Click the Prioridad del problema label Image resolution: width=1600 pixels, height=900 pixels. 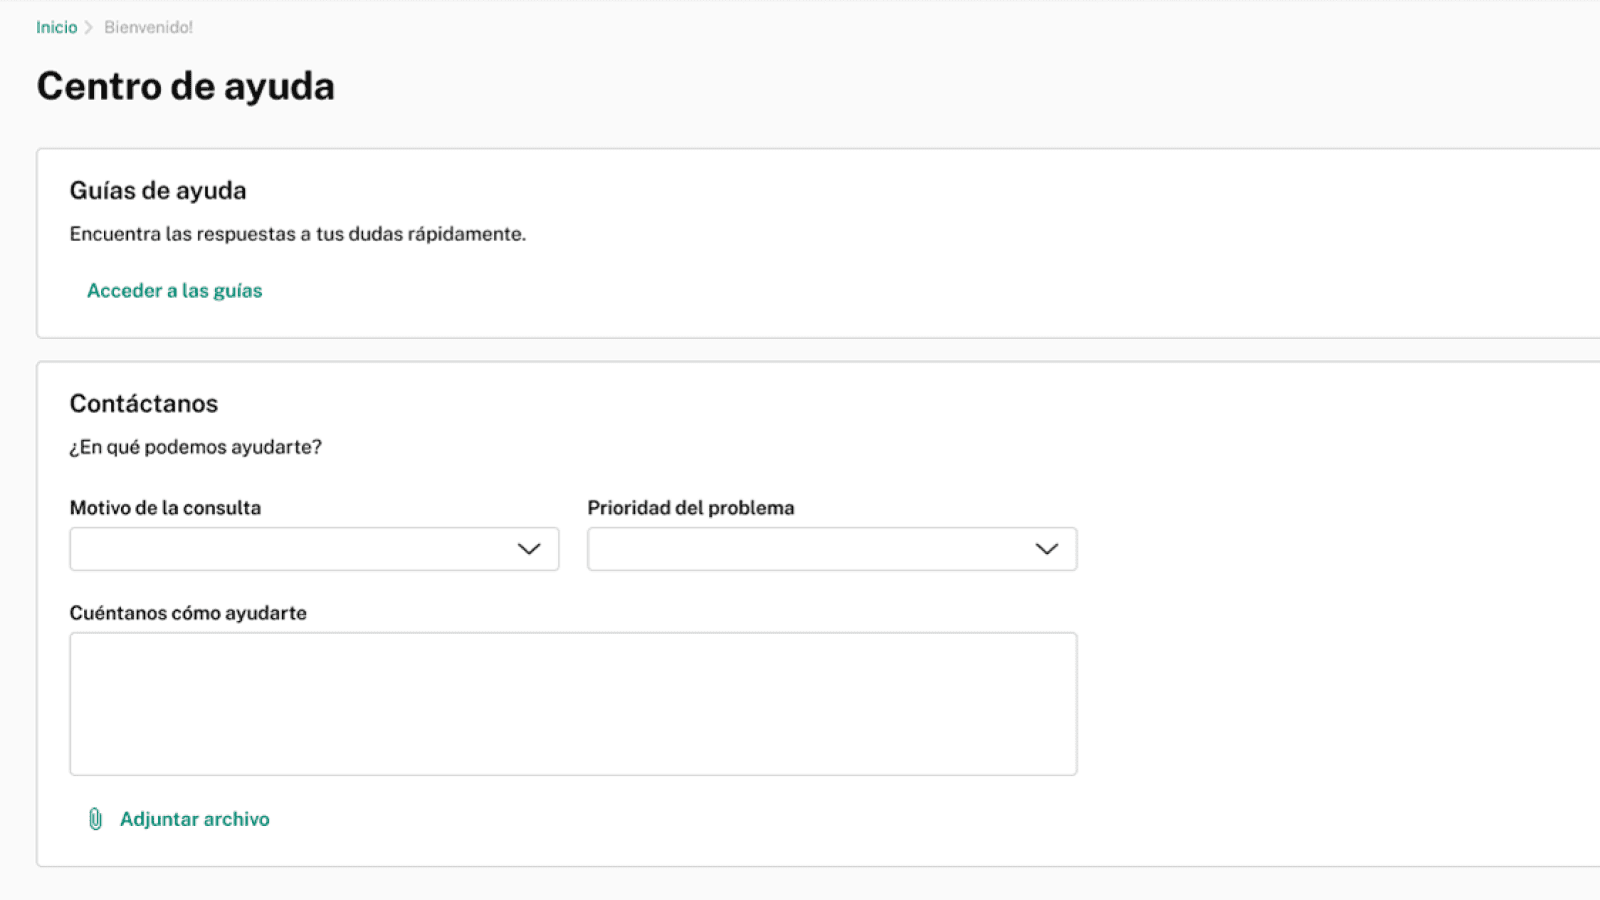click(690, 508)
